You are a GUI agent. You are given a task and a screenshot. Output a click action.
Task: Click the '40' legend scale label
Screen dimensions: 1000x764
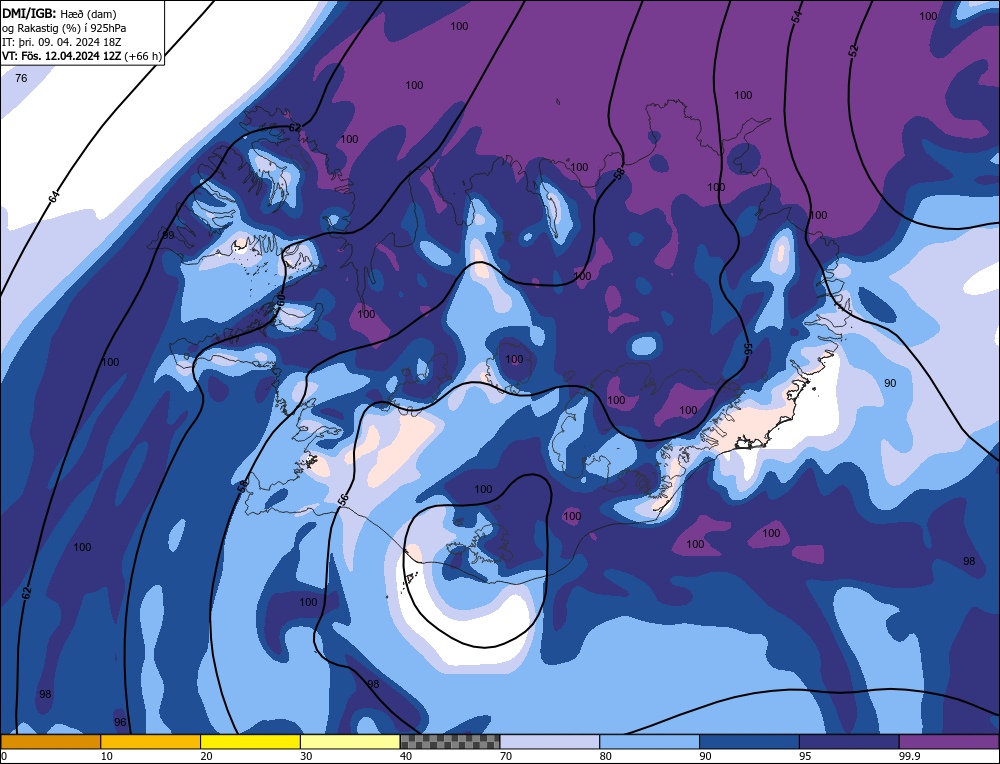tap(406, 756)
